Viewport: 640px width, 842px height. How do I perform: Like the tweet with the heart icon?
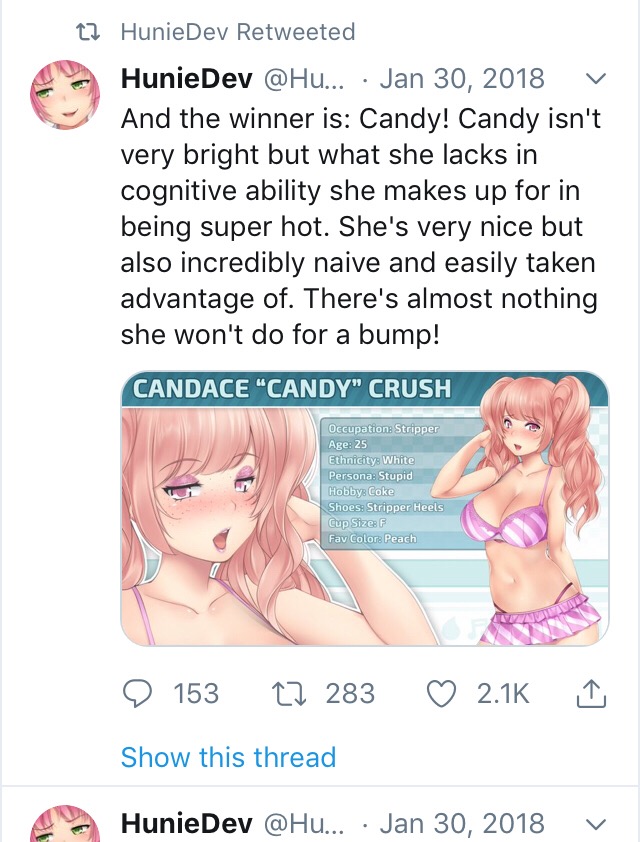[441, 693]
